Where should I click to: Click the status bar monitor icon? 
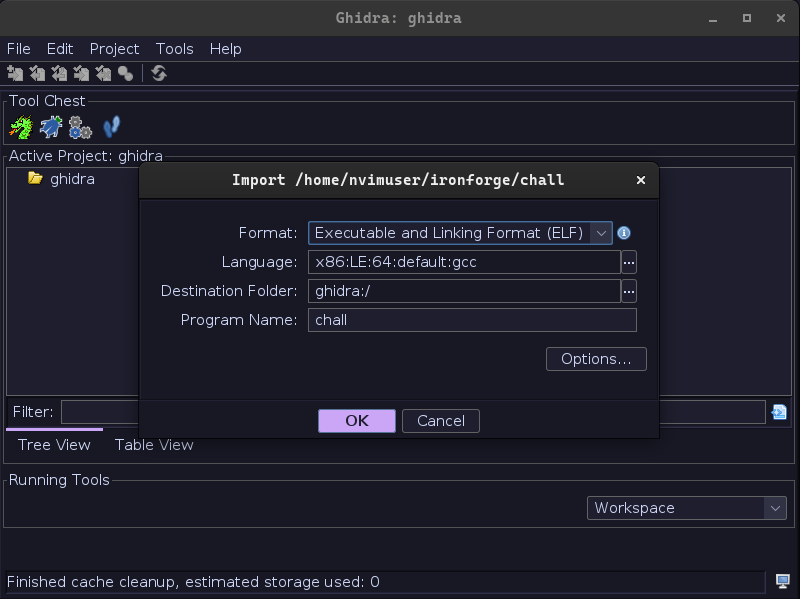click(782, 581)
